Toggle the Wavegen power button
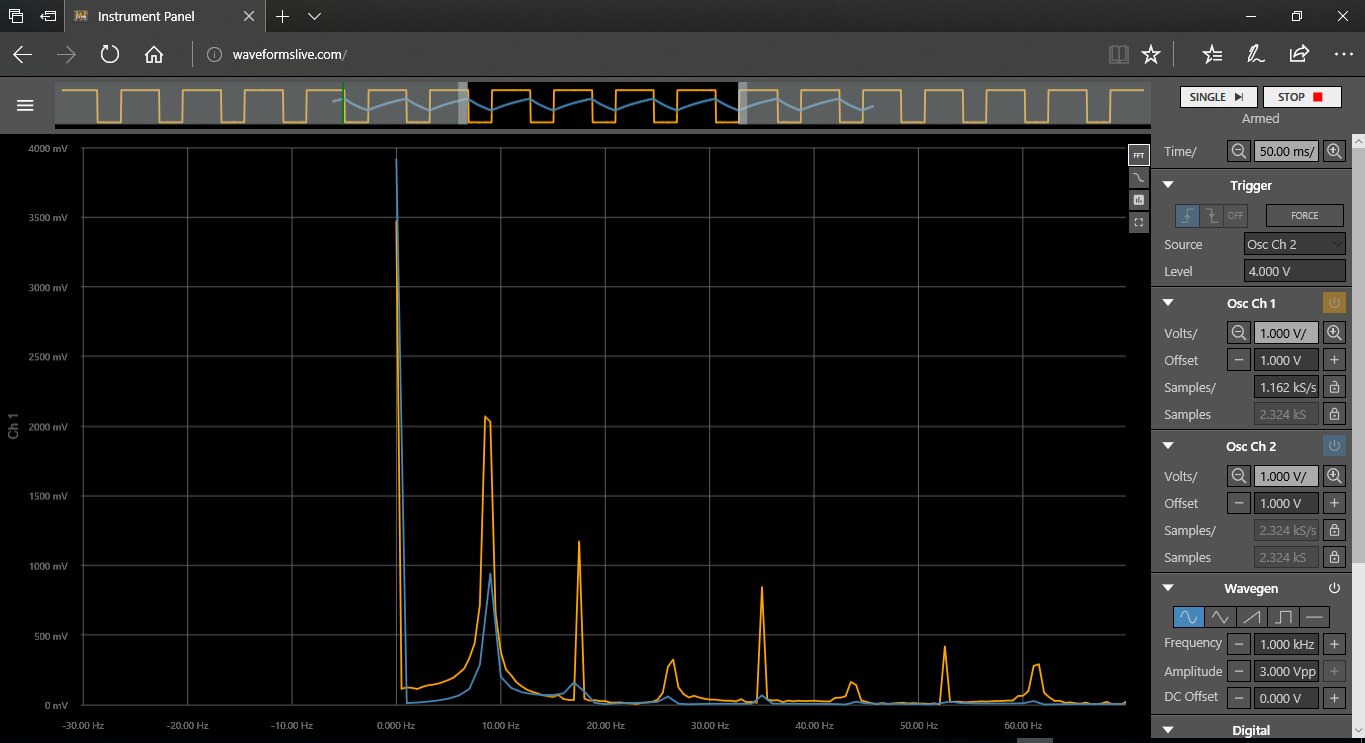This screenshot has height=743, width=1365. 1333,588
